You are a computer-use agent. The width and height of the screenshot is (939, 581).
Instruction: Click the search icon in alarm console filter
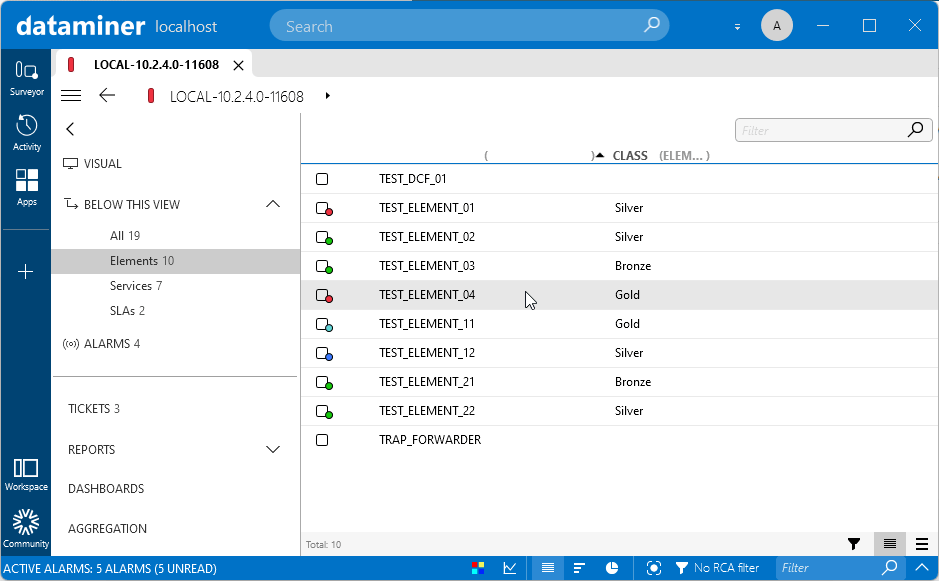click(890, 567)
